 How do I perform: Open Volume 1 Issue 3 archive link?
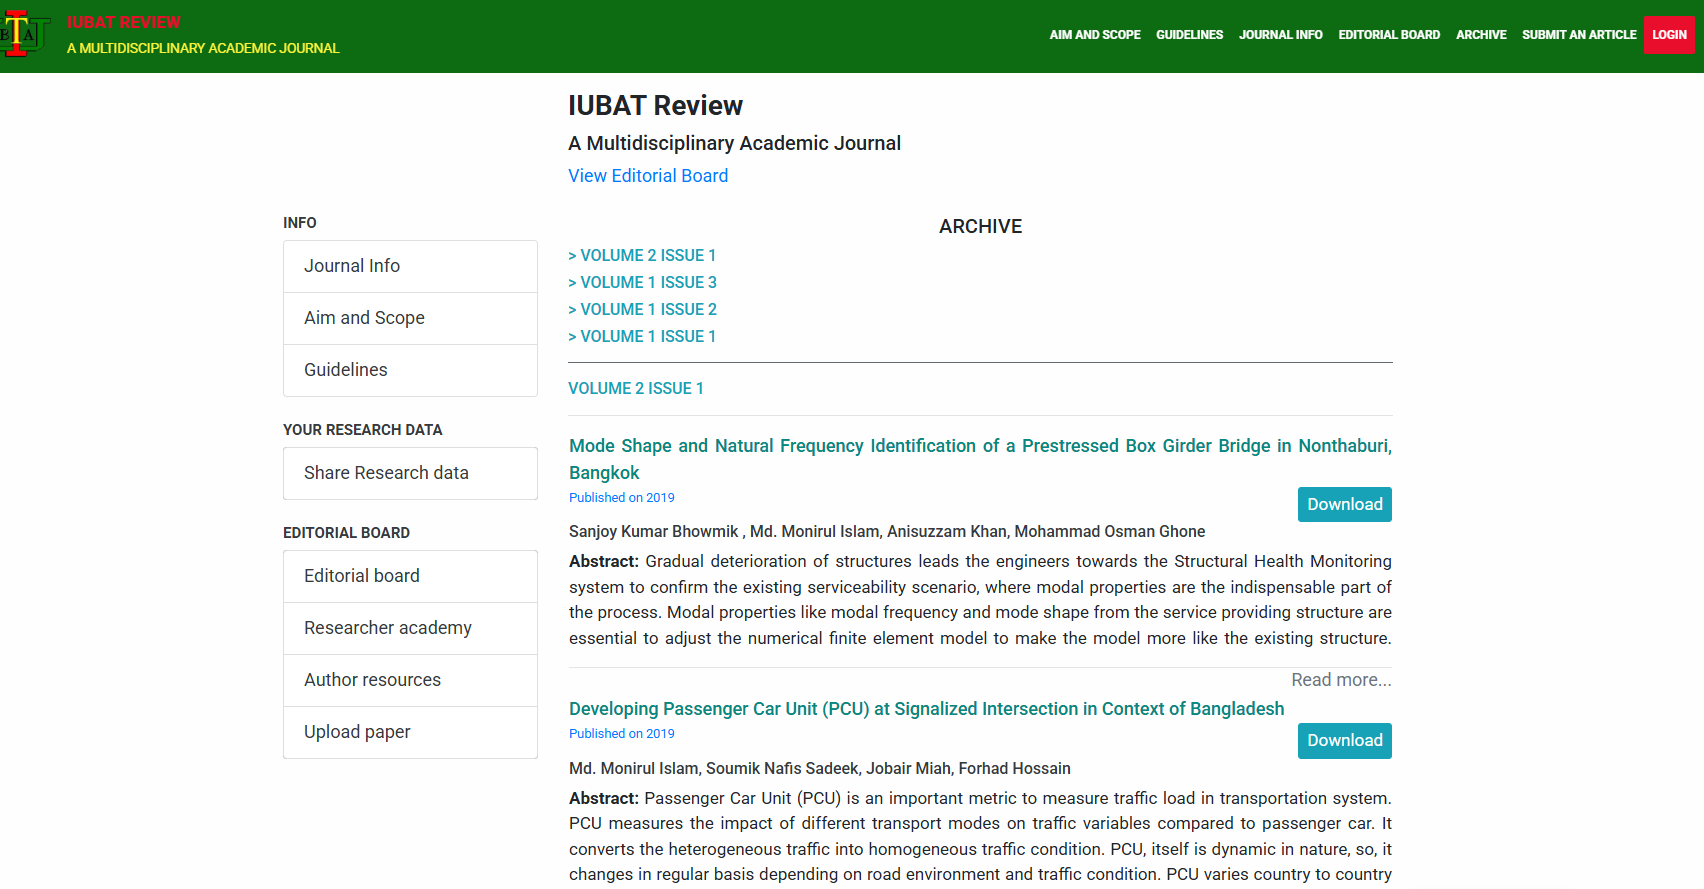tap(642, 283)
